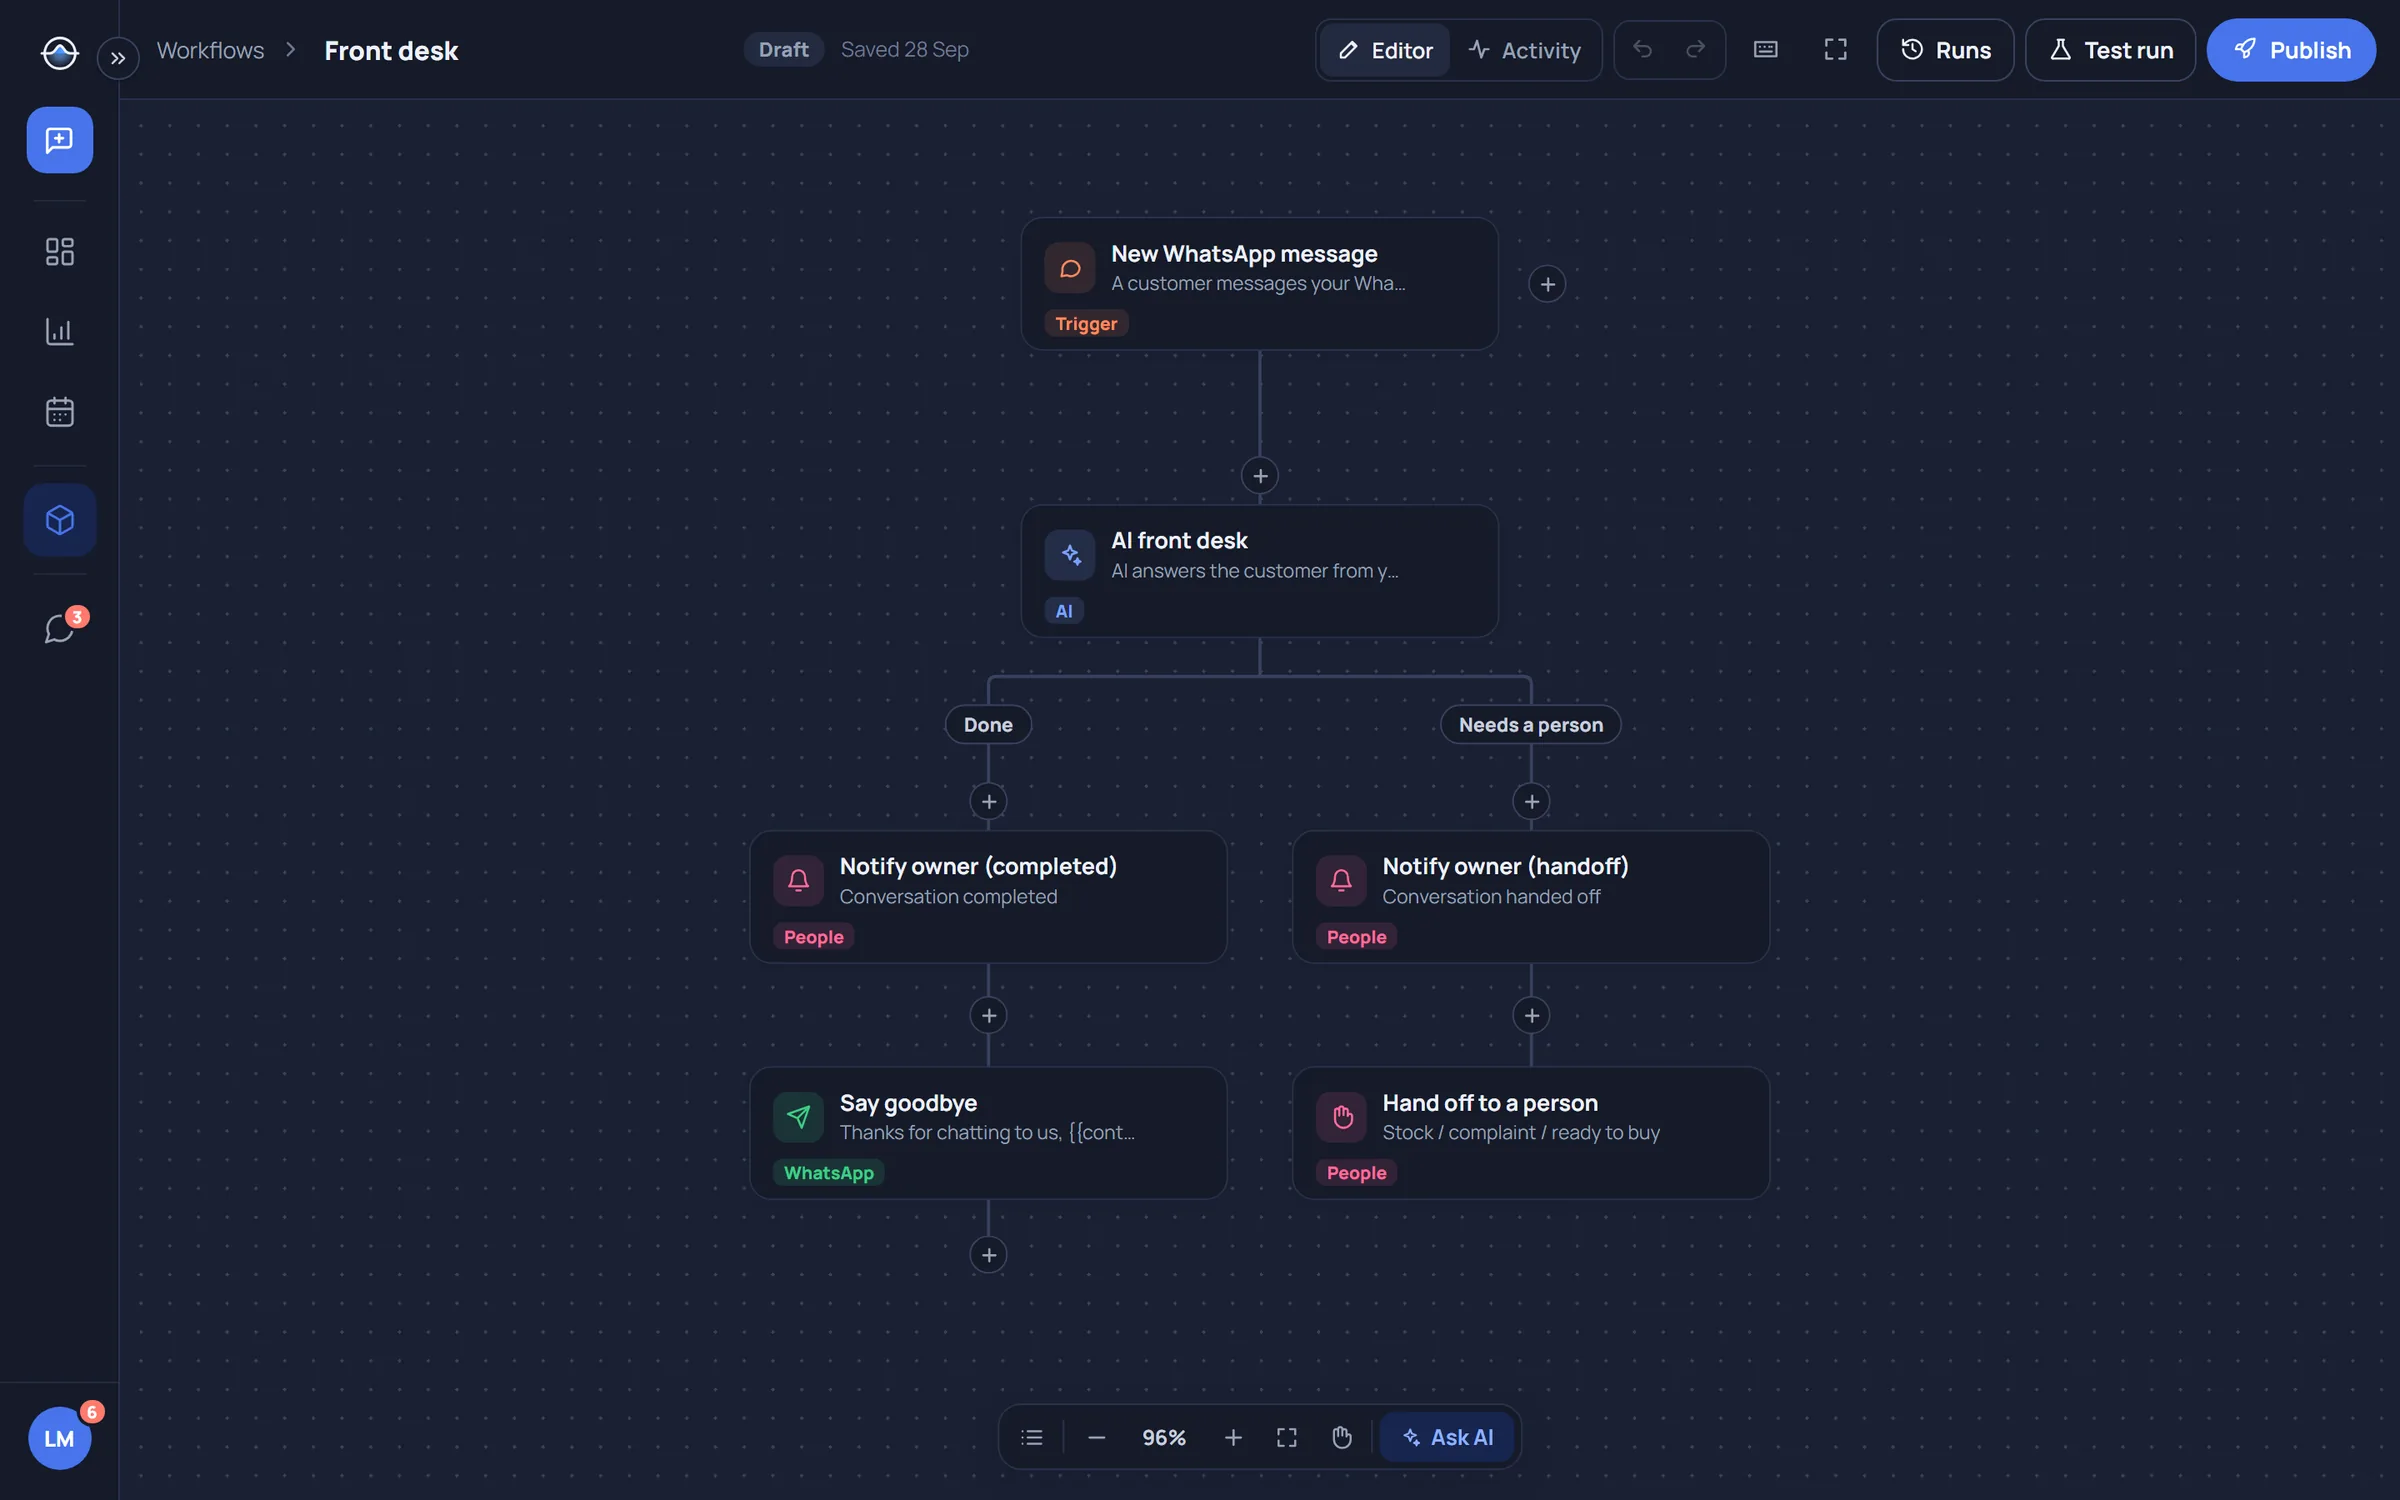This screenshot has width=2400, height=1500.
Task: Click the bell icon on Notify owner (completed)
Action: 798,881
